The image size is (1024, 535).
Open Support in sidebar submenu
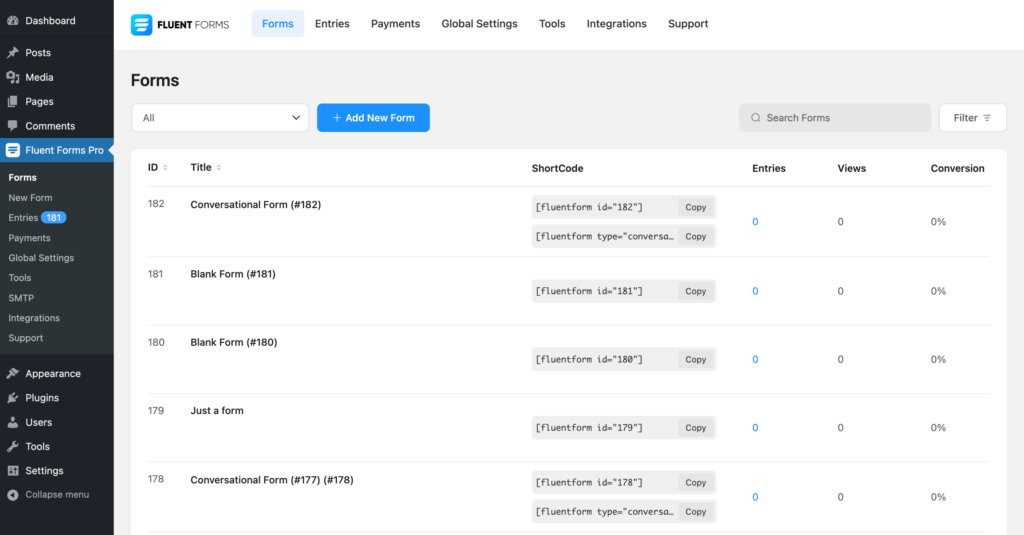pyautogui.click(x=25, y=338)
